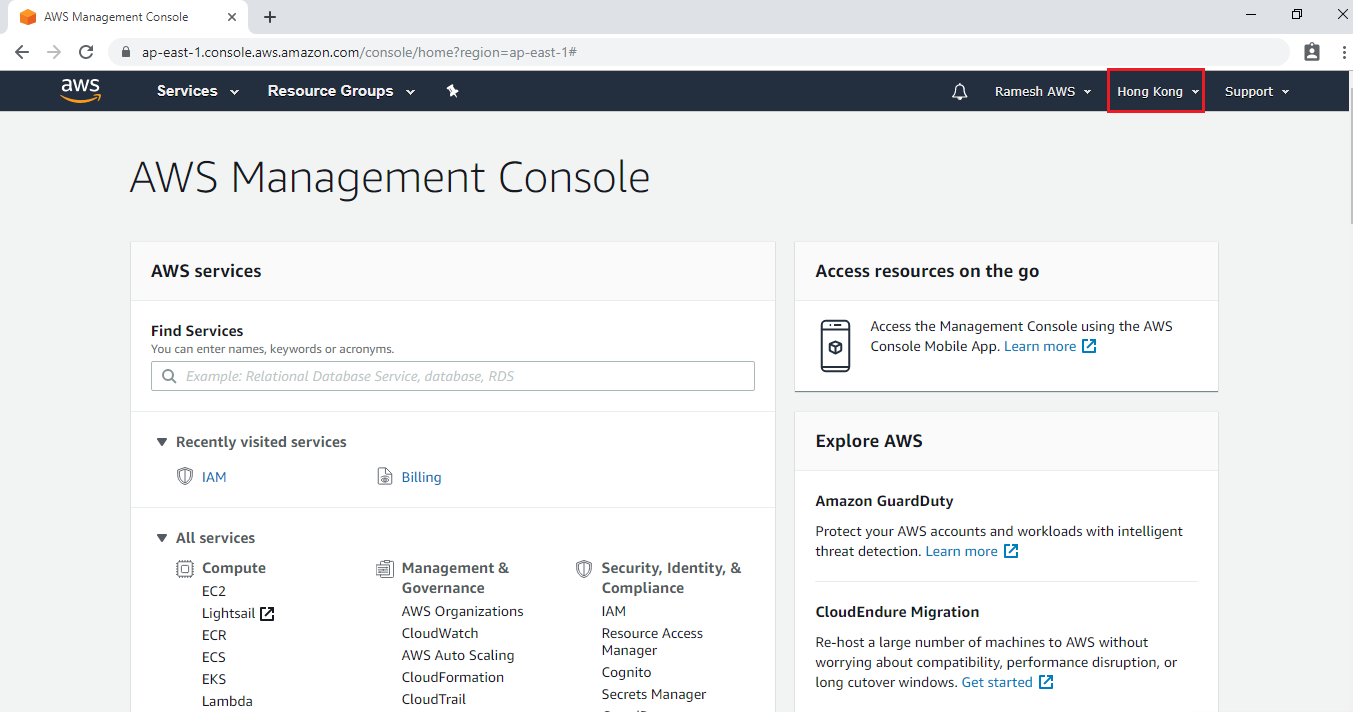Open the EKS service
This screenshot has height=712, width=1353.
coord(214,679)
